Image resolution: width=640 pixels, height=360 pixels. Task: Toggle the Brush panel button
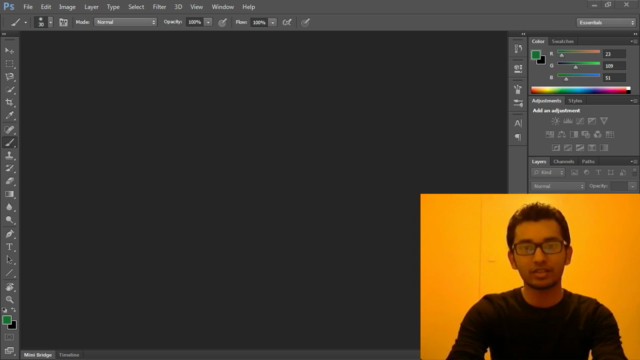[63, 22]
